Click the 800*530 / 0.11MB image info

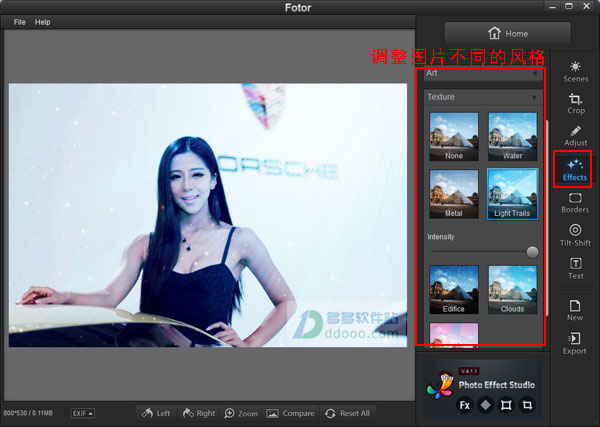pos(28,413)
